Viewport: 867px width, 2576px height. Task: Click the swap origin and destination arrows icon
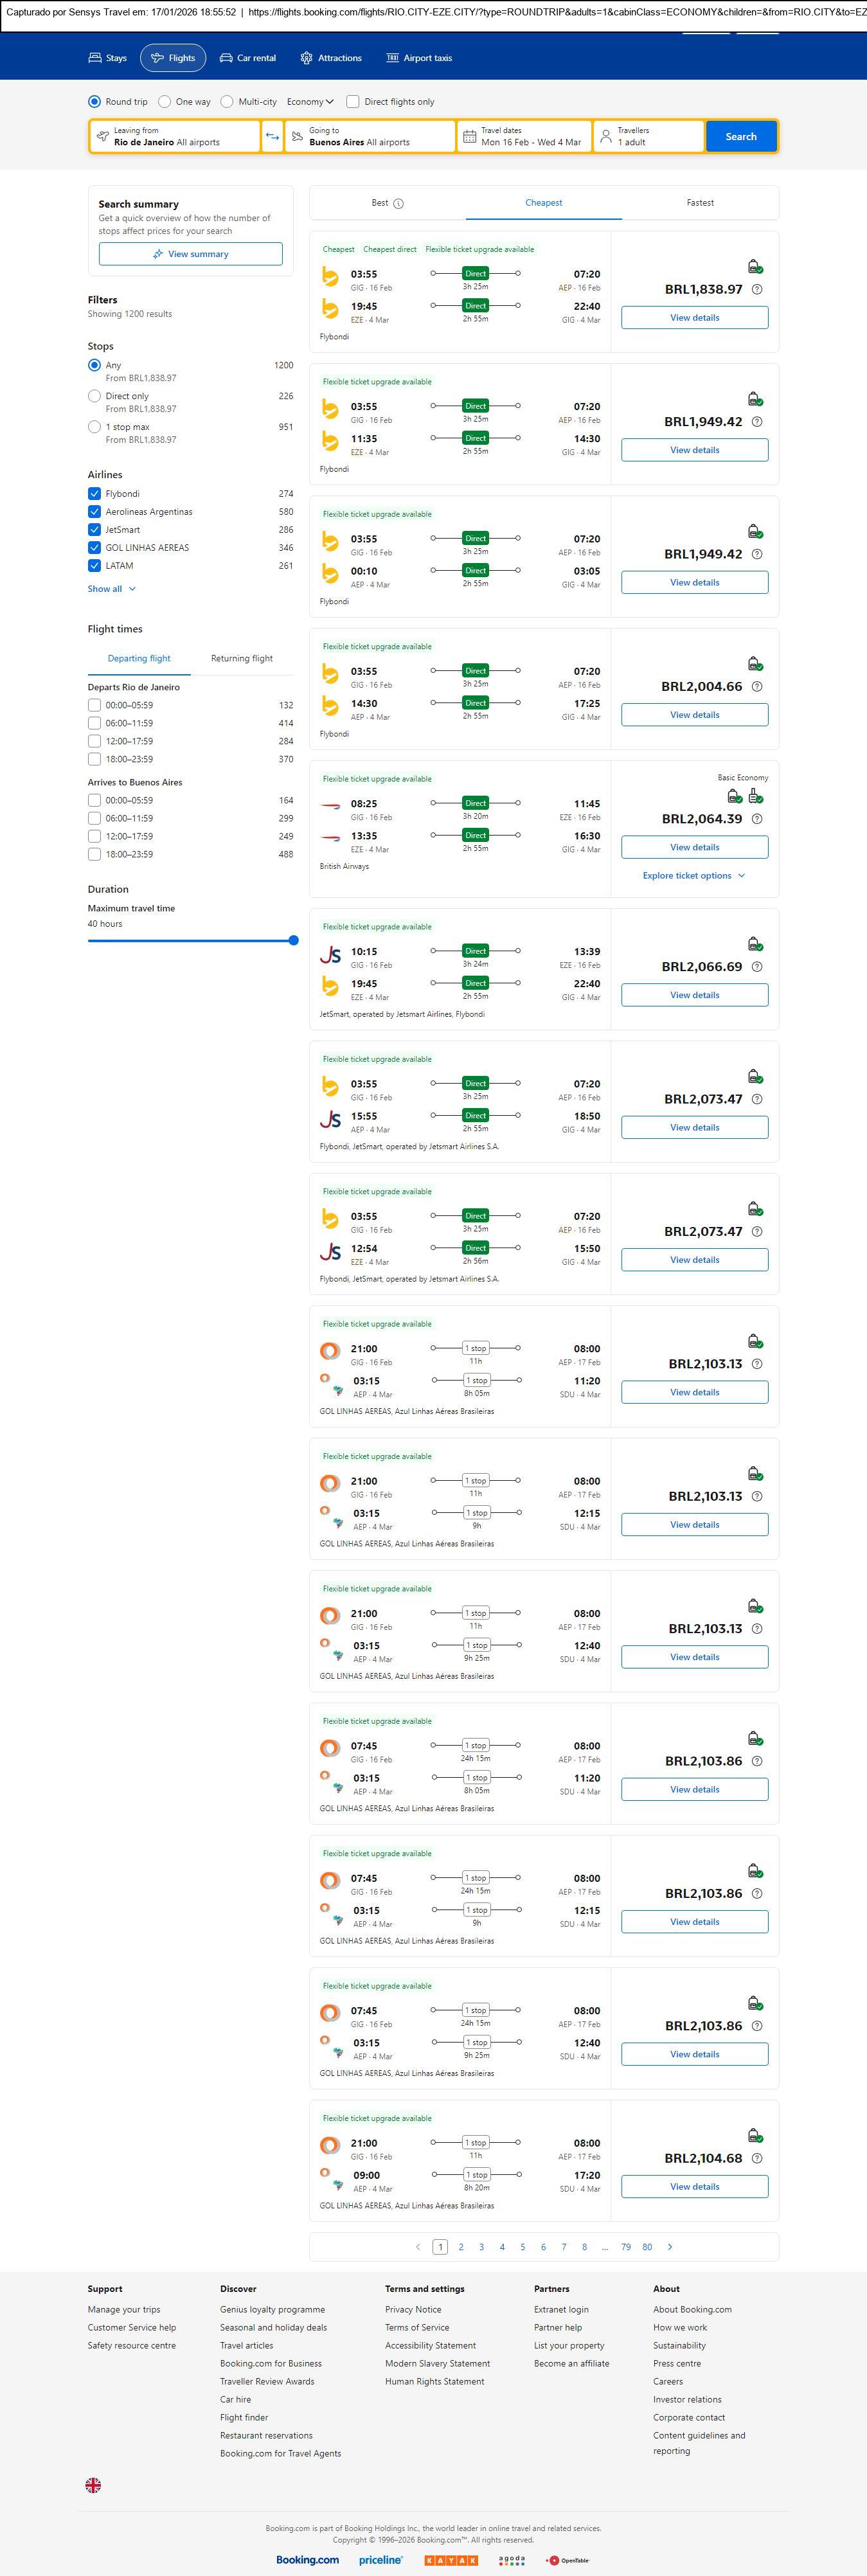point(272,137)
